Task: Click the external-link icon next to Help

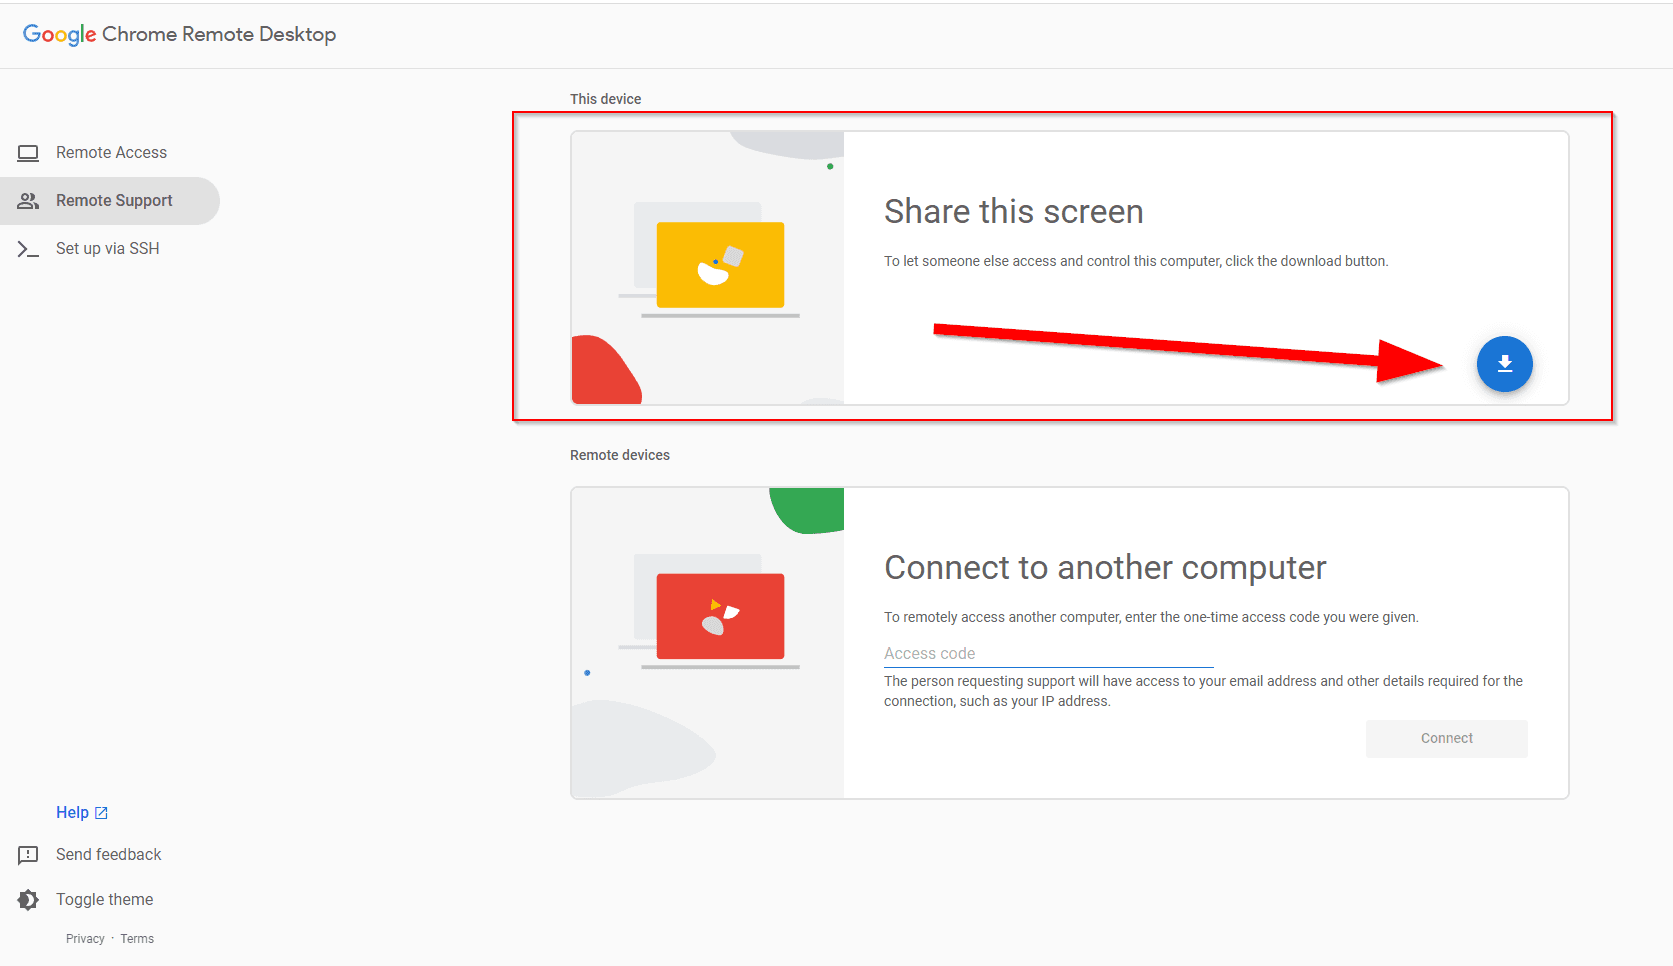Action: 101,812
